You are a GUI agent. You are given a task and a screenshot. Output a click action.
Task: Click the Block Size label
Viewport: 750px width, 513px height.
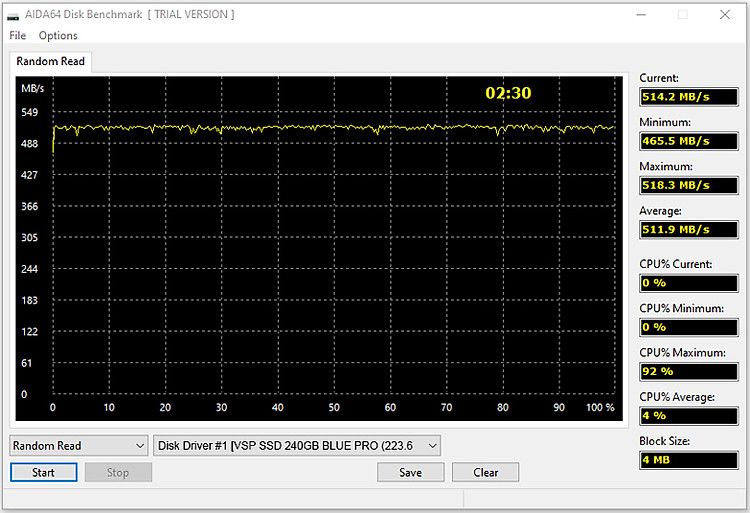pyautogui.click(x=664, y=441)
